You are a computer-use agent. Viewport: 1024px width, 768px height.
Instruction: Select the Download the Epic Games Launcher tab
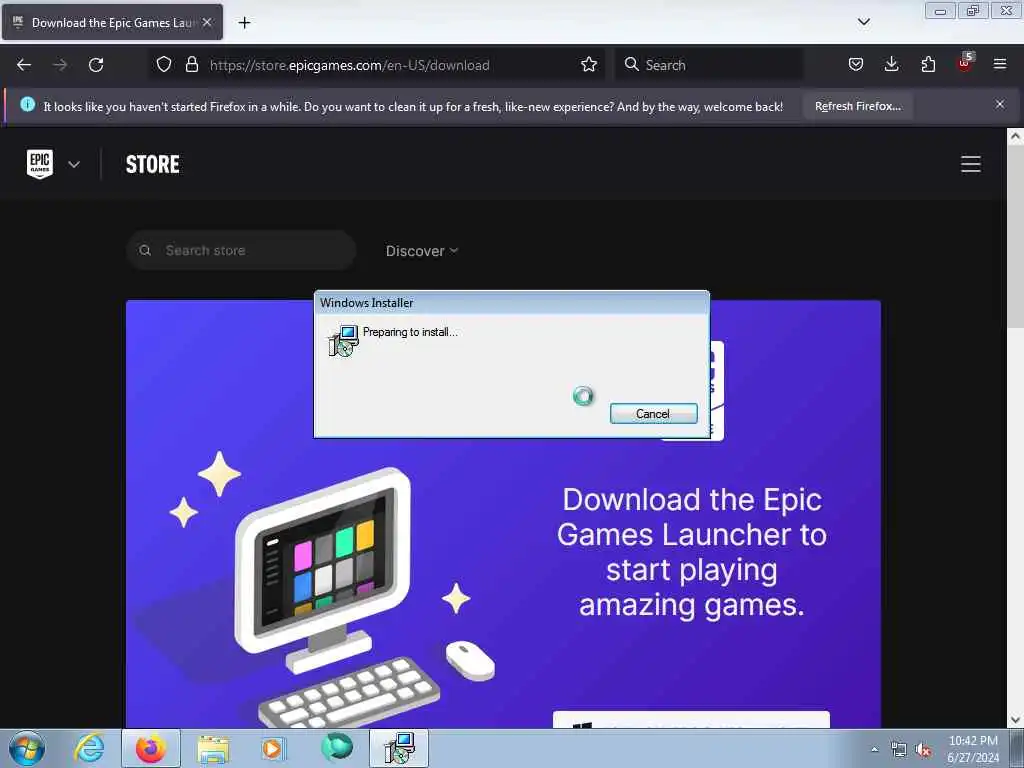click(112, 22)
